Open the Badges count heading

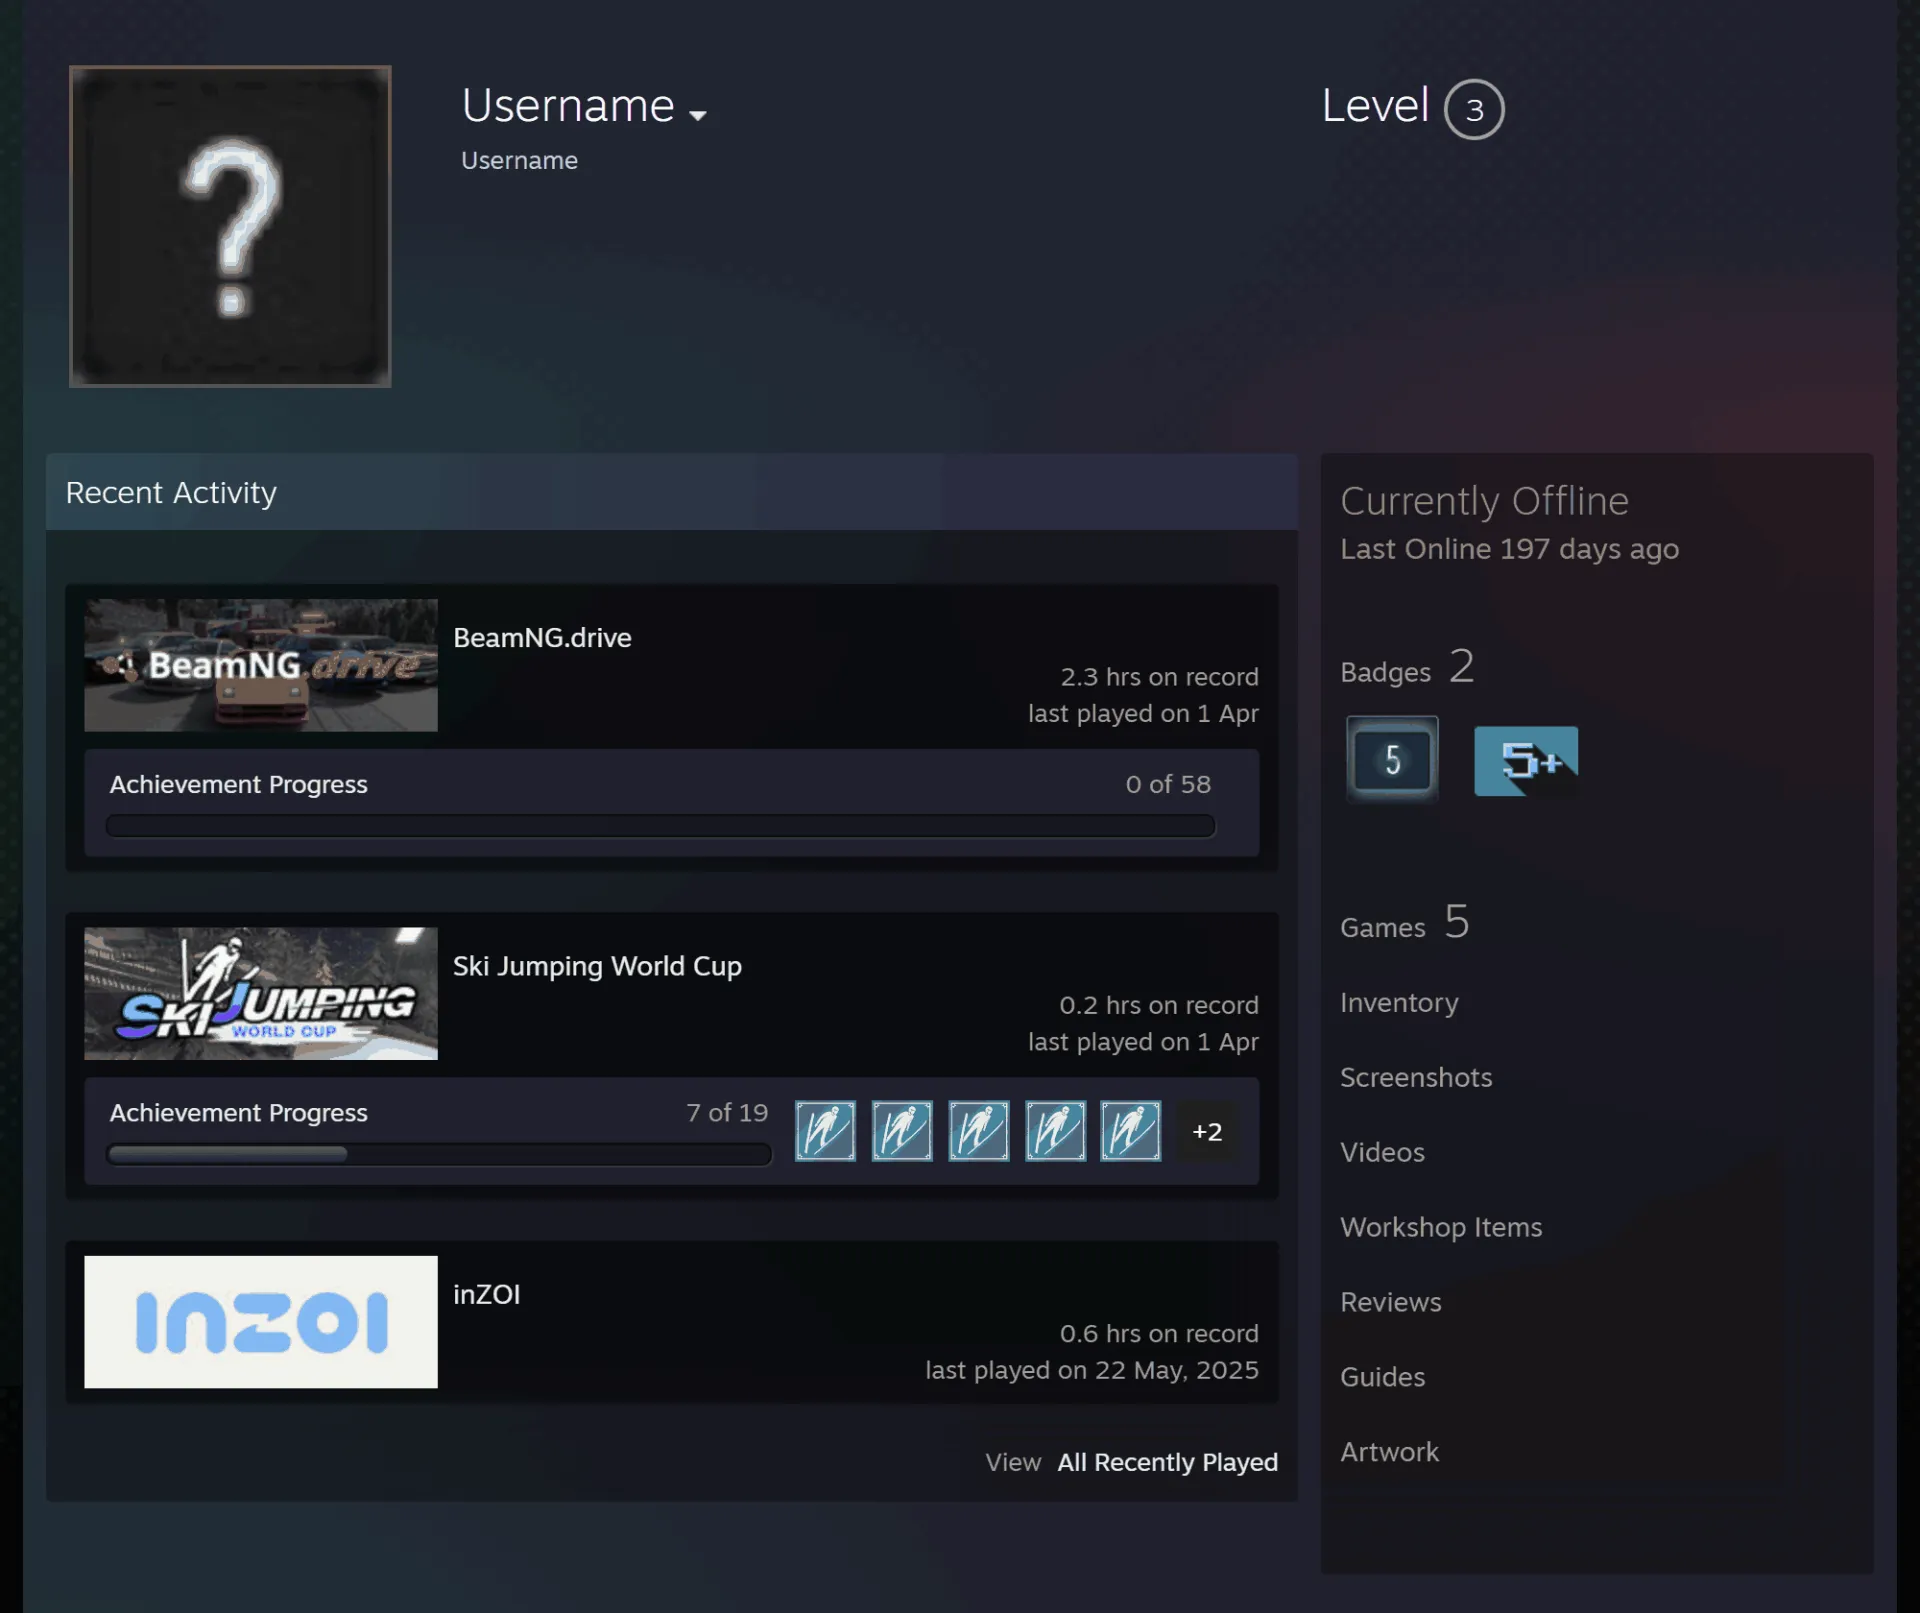pos(1406,668)
